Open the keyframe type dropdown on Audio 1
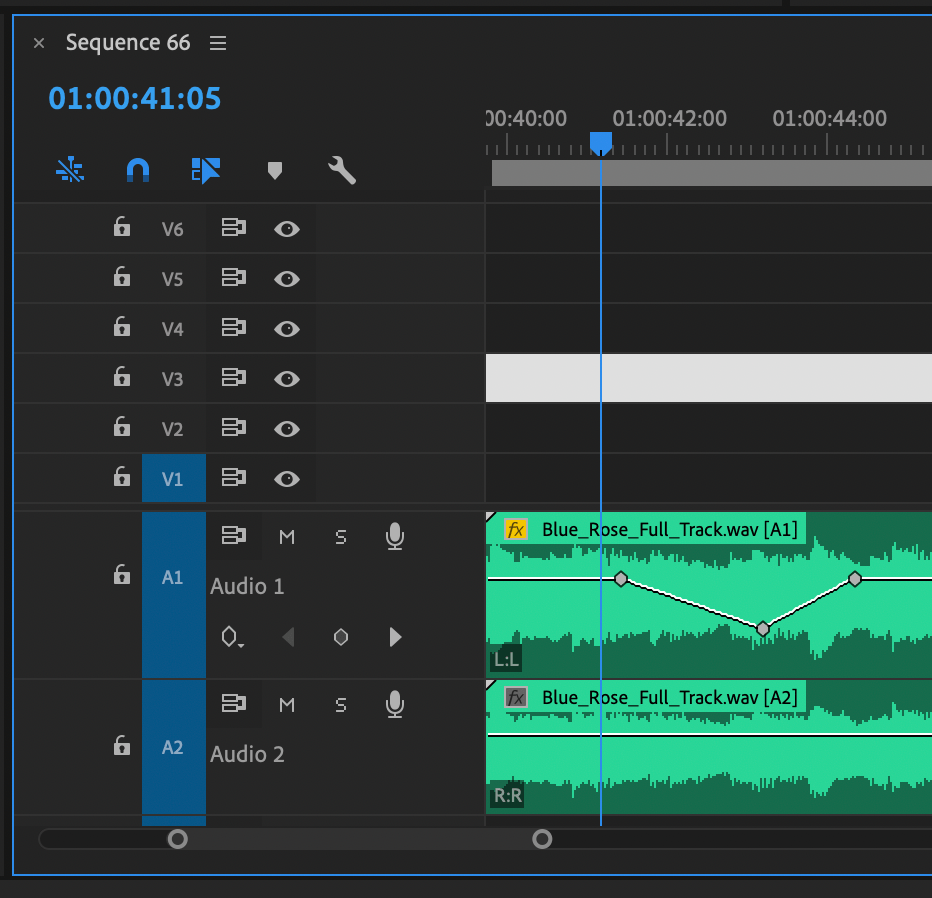The height and width of the screenshot is (898, 932). (x=231, y=636)
